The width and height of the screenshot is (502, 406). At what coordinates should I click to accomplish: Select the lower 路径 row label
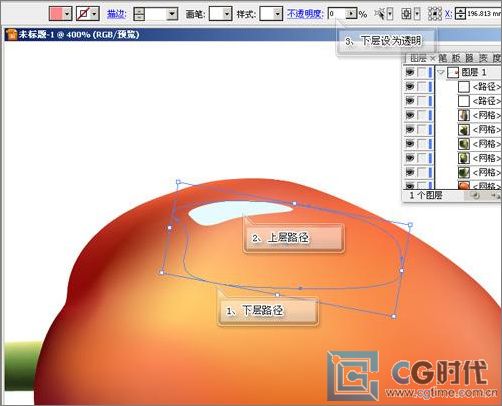click(487, 101)
